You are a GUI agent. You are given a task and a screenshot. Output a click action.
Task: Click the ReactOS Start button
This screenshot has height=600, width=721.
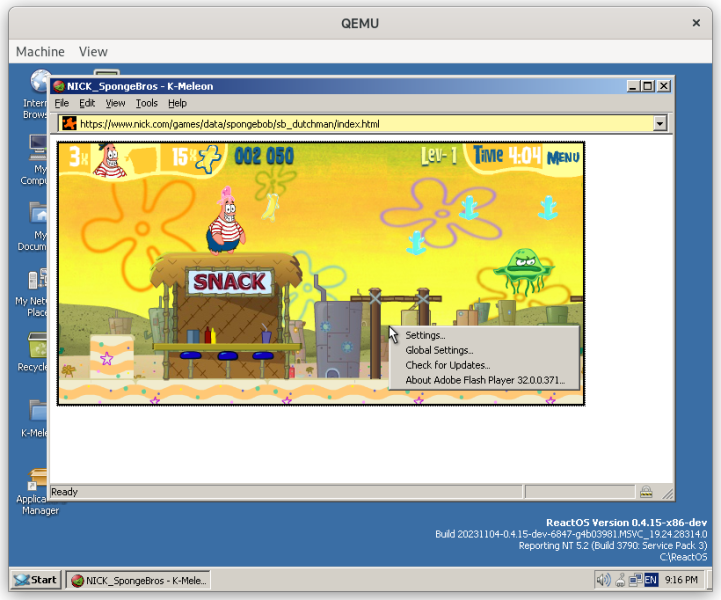(x=36, y=580)
